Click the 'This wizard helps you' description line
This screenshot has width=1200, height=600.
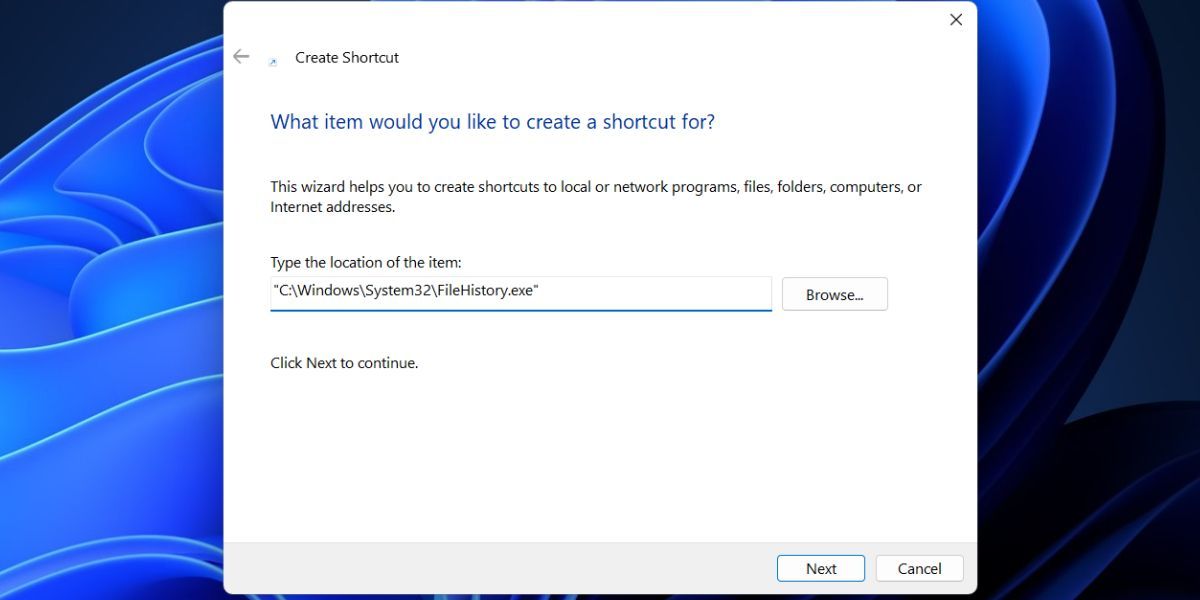click(595, 187)
